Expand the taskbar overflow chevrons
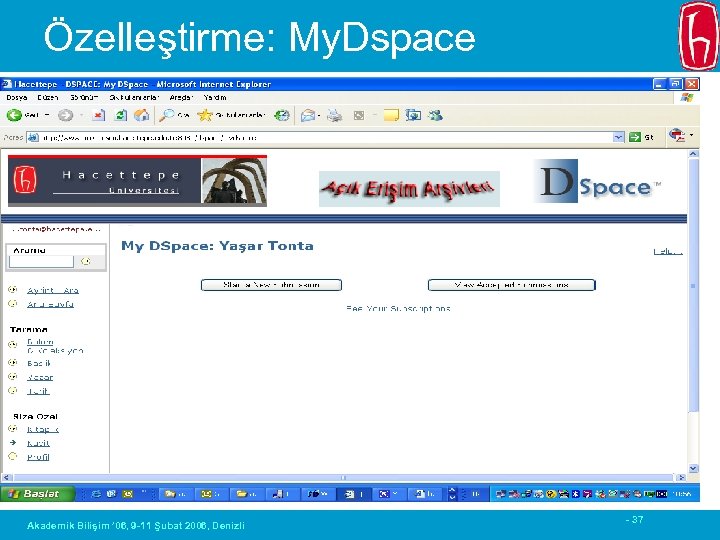 [x=452, y=494]
